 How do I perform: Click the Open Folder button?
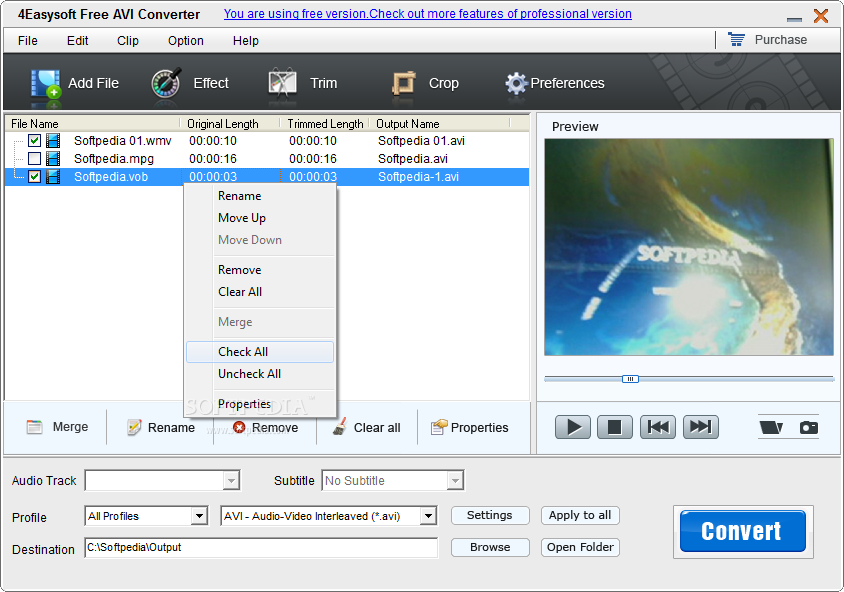(x=580, y=547)
